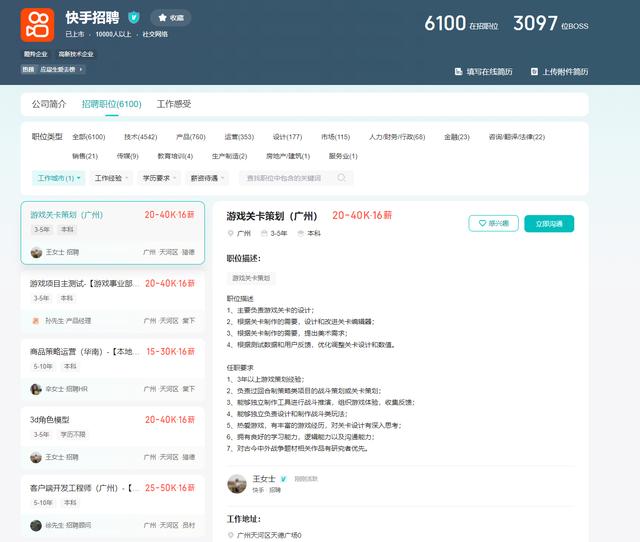Click 孙先生 avatar in 游戏项目主测试 card

36,321
